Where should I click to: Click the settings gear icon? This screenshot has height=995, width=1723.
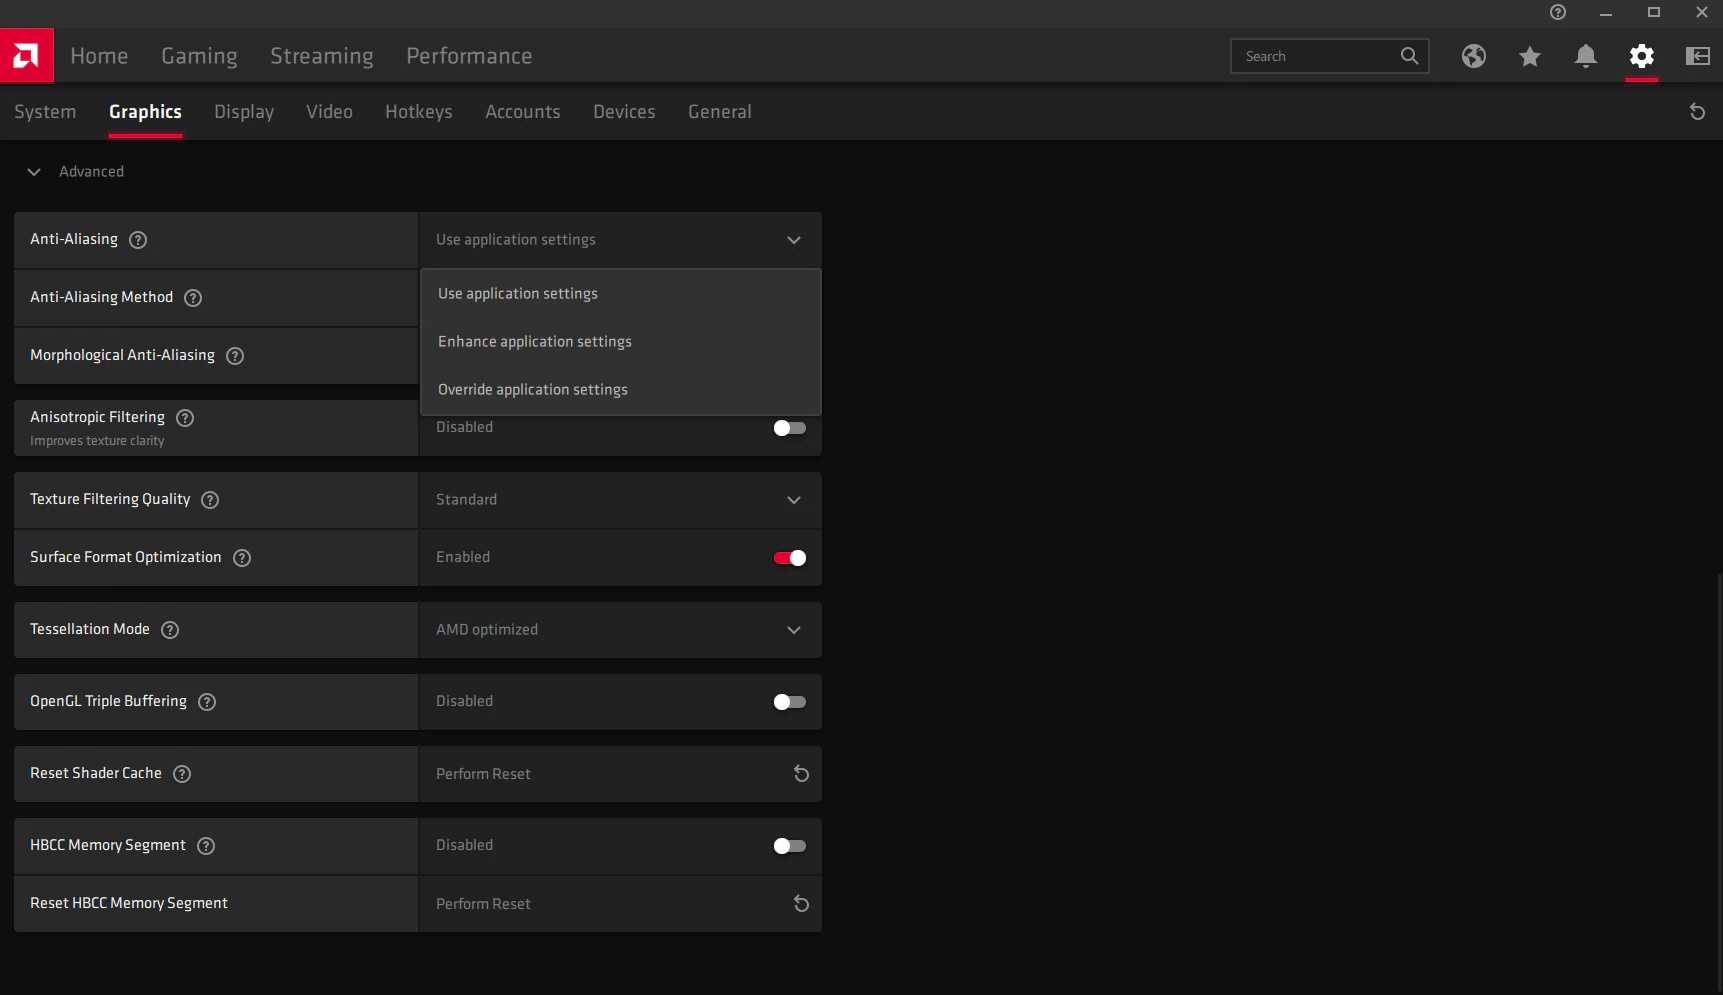click(1641, 56)
